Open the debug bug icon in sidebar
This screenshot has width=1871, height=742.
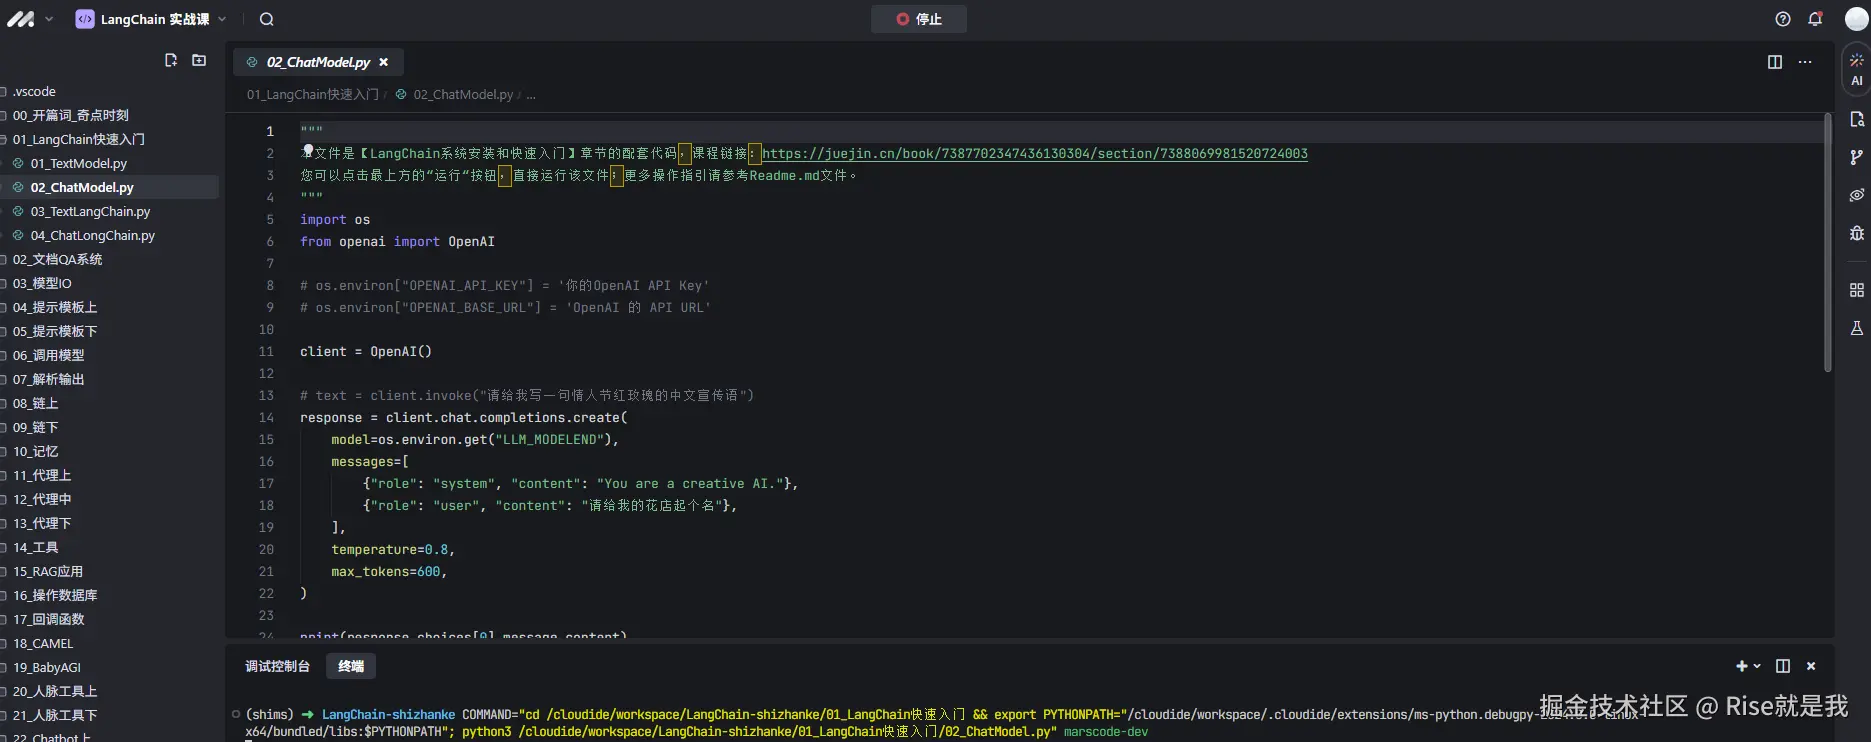click(x=1856, y=233)
